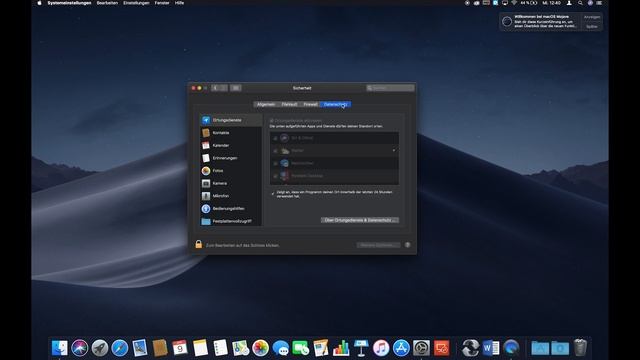Select Festplattenvollzugriff in the privacy sidebar
This screenshot has width=640, height=360.
(x=231, y=221)
